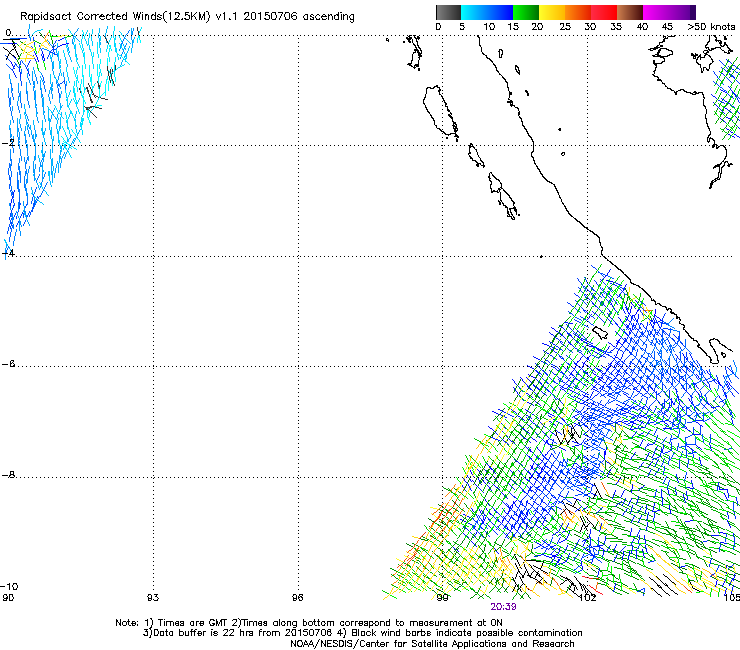Click the blue 10-15 knots legend segment

(x=500, y=12)
